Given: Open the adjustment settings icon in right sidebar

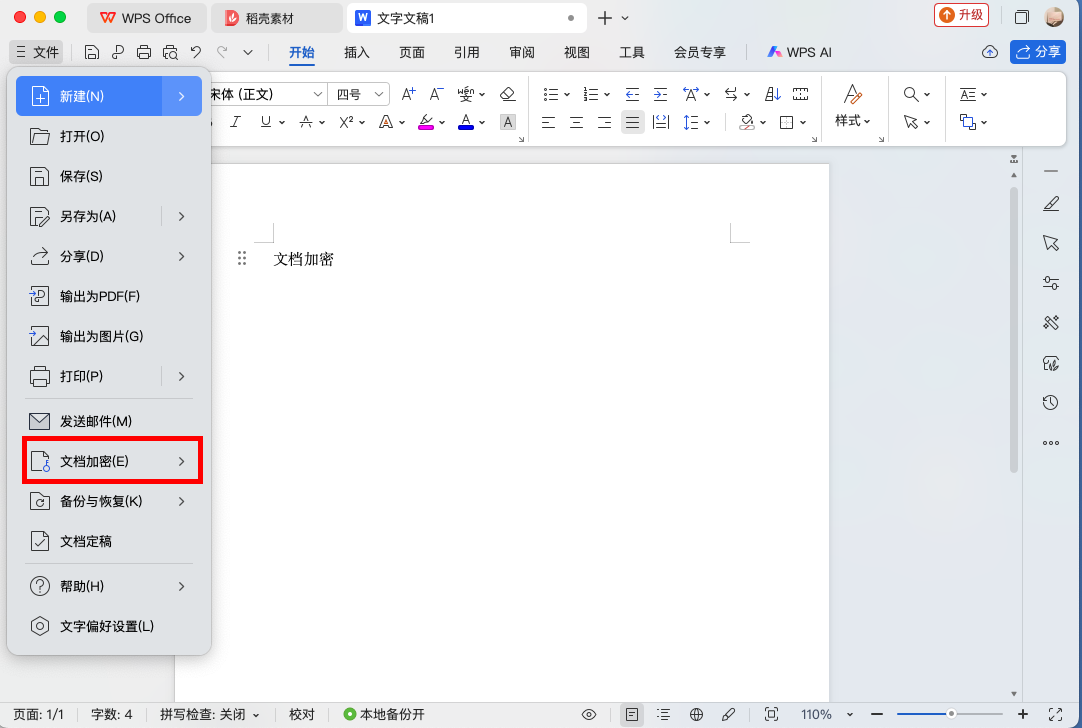Looking at the screenshot, I should coord(1051,283).
